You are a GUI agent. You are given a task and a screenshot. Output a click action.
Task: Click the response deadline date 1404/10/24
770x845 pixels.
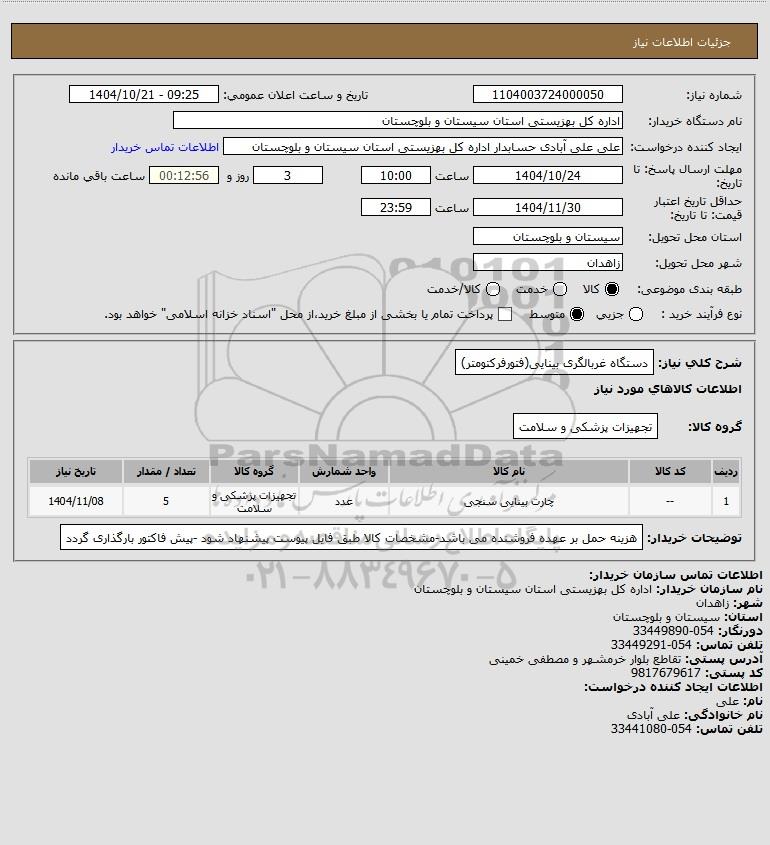[x=547, y=175]
